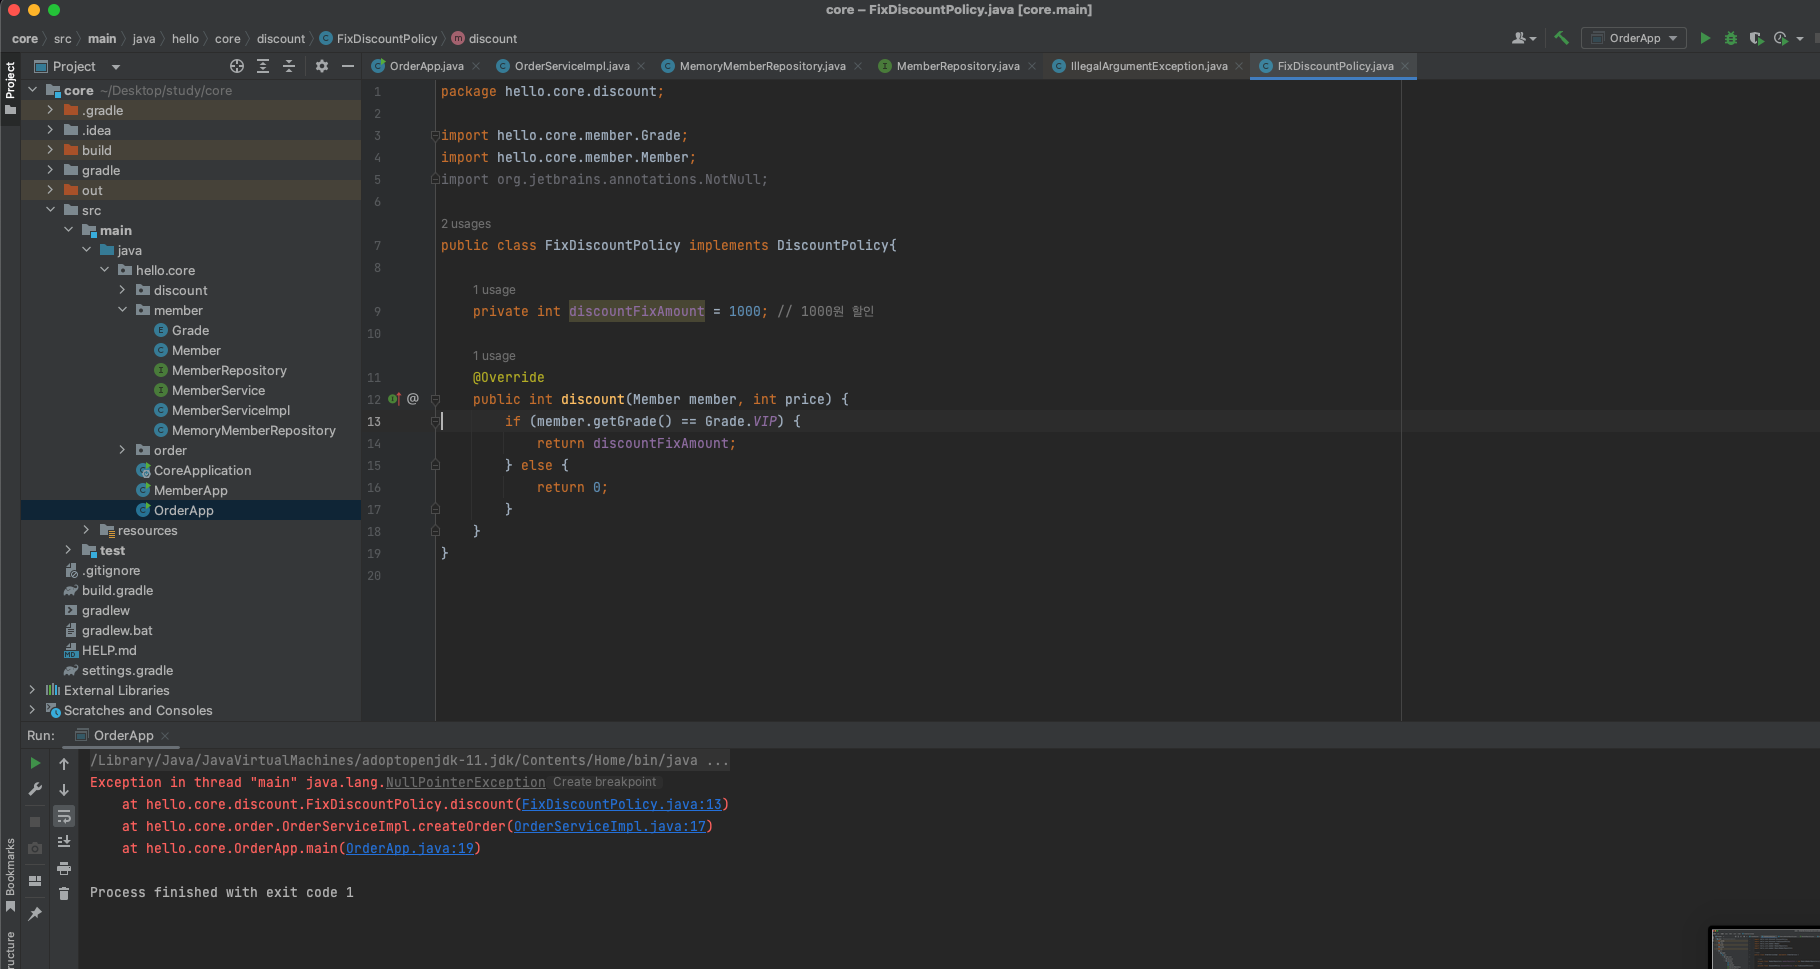Collapse the member package

point(122,310)
